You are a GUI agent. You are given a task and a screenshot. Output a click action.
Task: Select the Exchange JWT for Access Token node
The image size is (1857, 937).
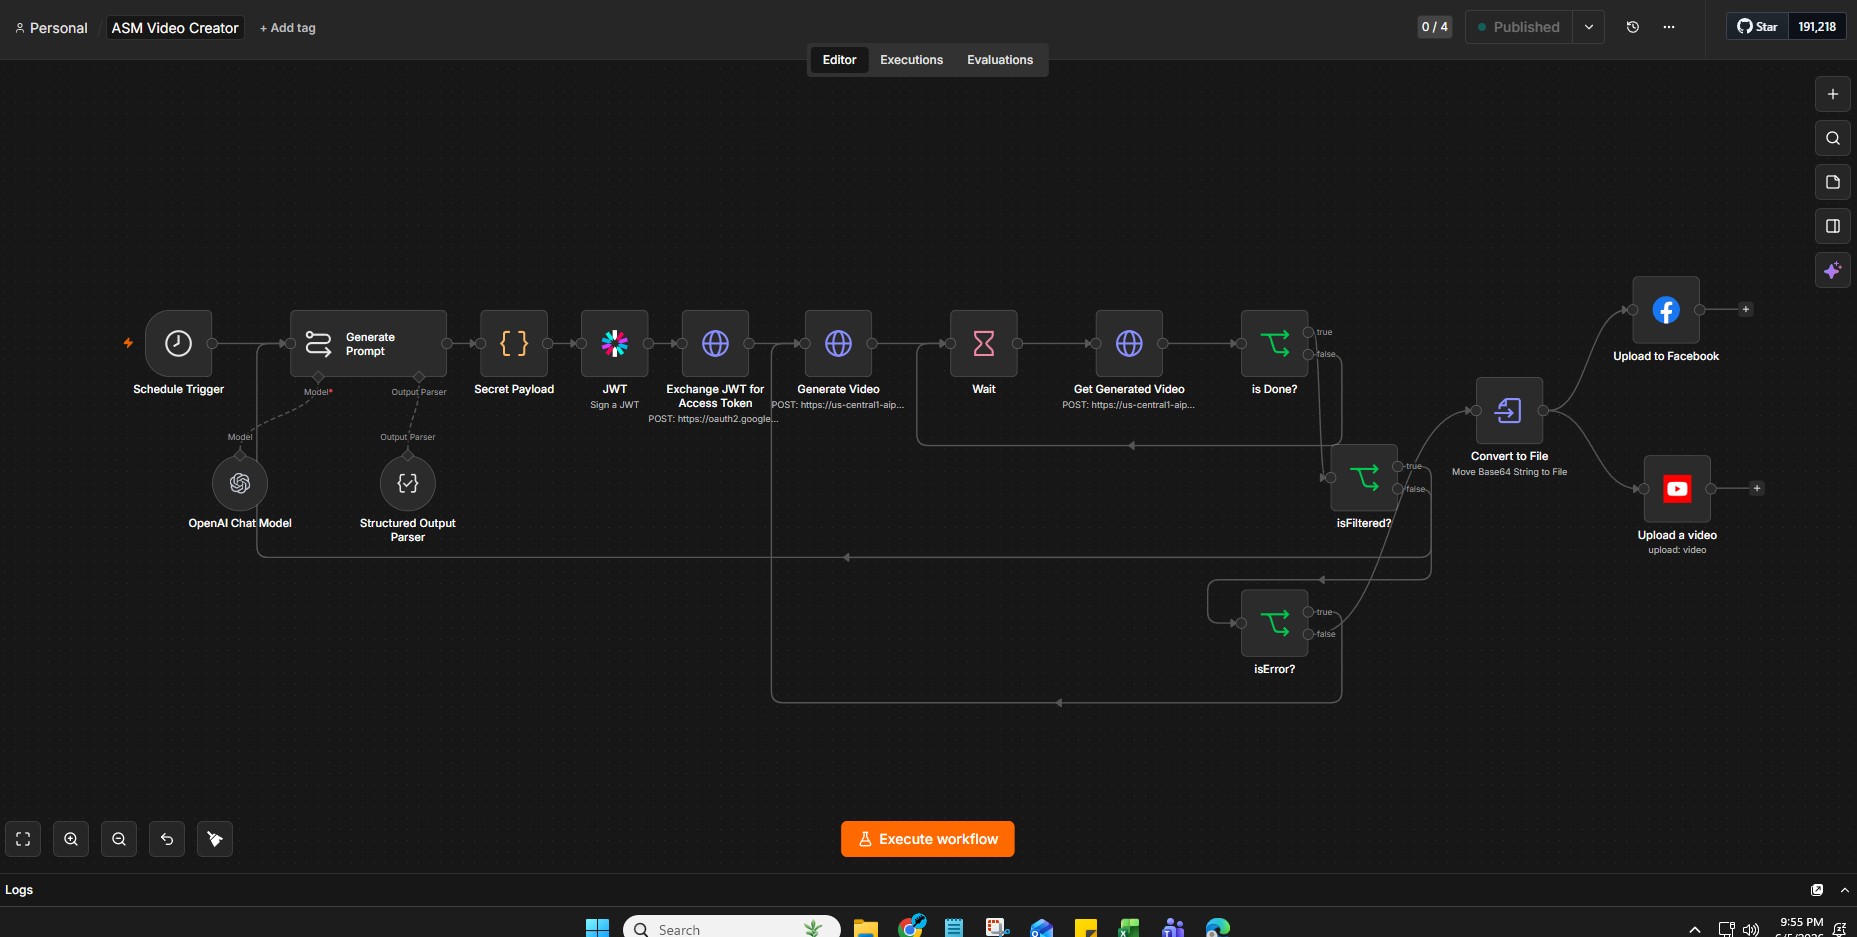pos(715,343)
